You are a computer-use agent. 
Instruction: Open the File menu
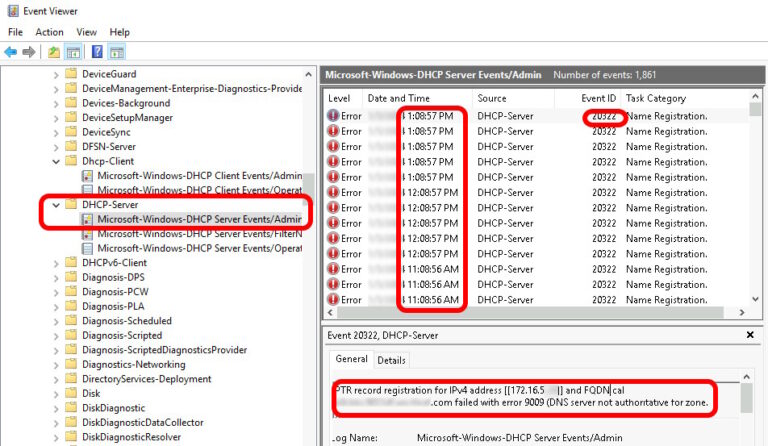15,32
